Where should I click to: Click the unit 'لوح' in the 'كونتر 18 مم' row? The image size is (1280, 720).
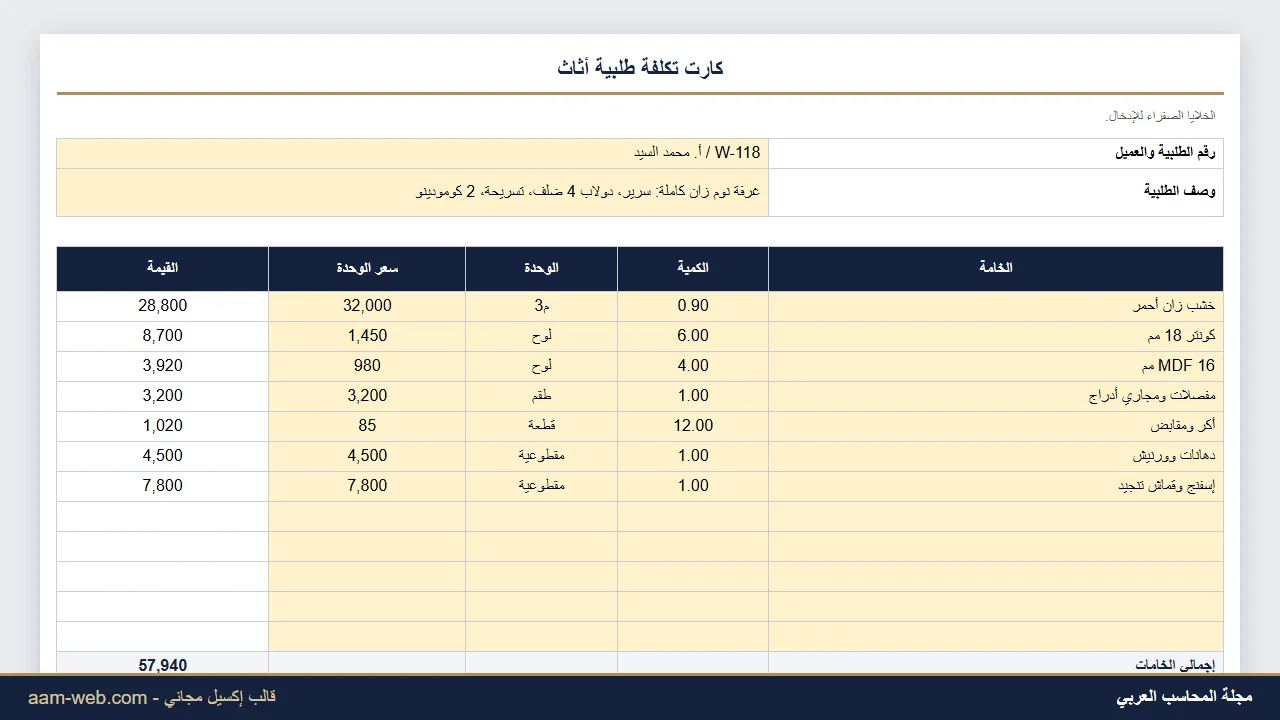(x=541, y=336)
